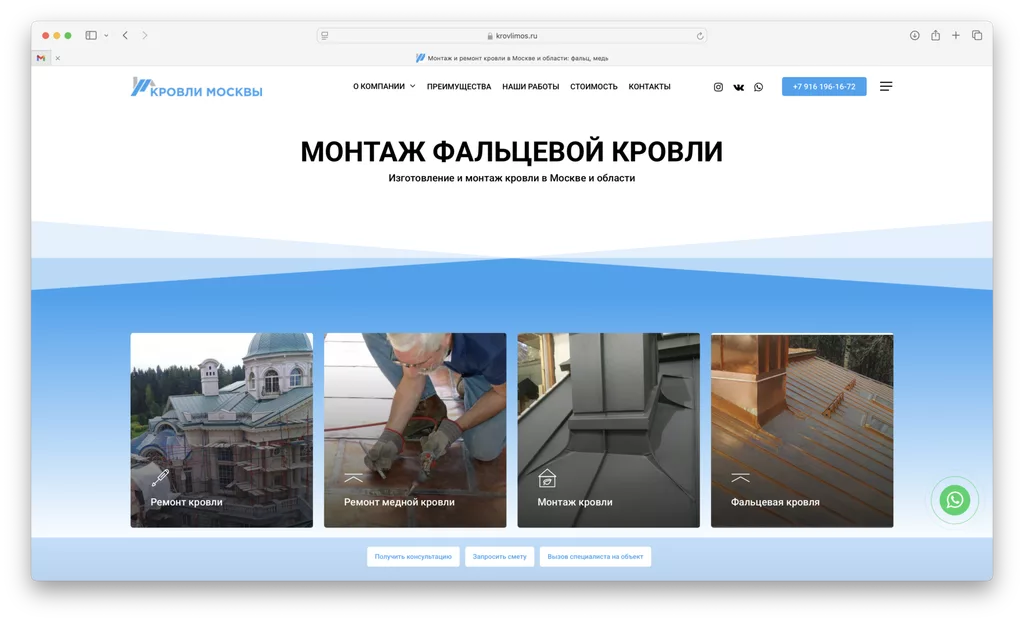Open the КОНТАКТЫ menu item

tap(649, 86)
